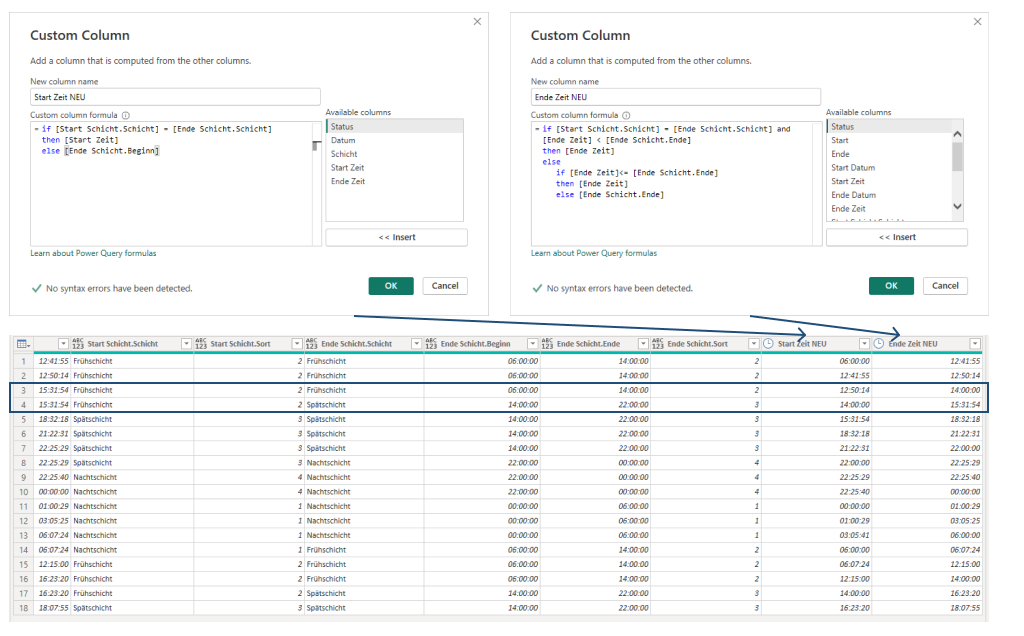Viewport: 1024px width, 636px height.
Task: Open Learn about Power Query formulas in Ende Zeit NEU dialog
Action: point(594,253)
